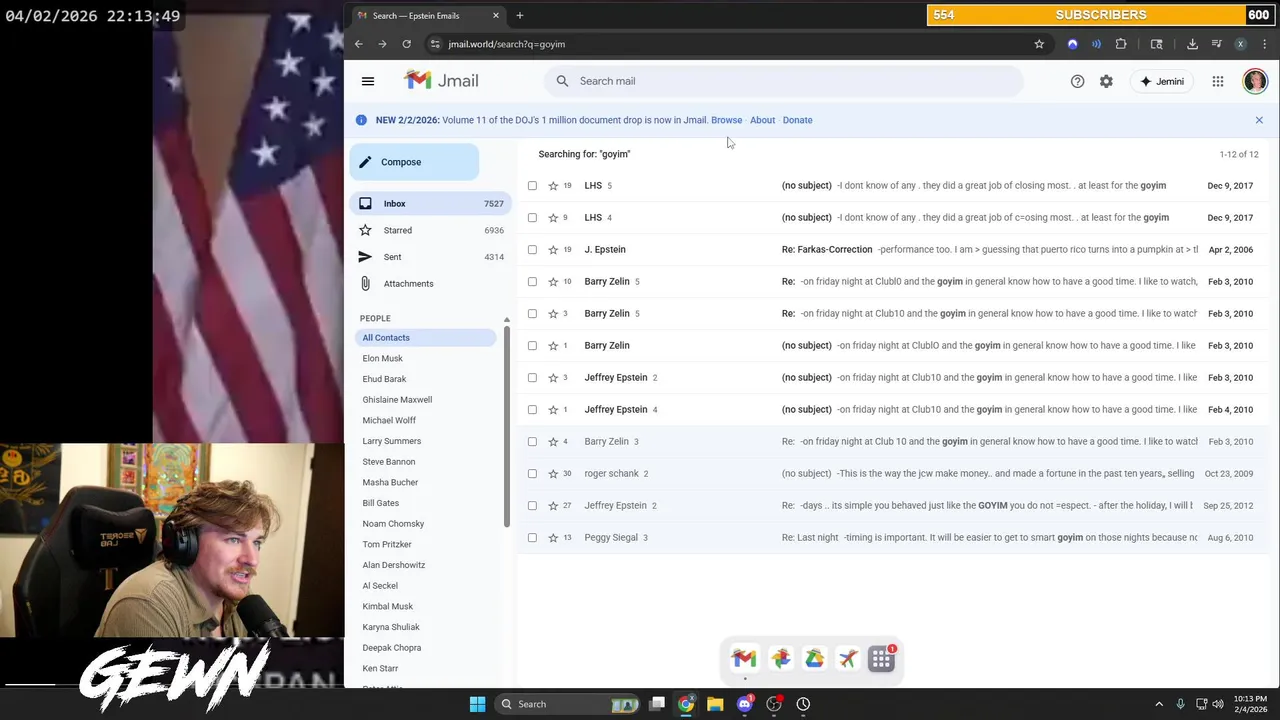
Task: Open the apps grid icon in Jmail header
Action: (x=1218, y=81)
